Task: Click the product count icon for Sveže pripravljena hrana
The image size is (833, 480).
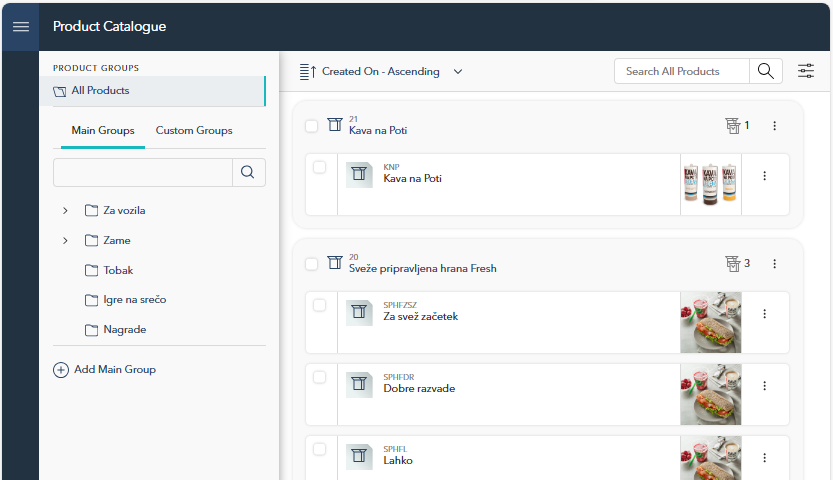Action: [x=733, y=263]
